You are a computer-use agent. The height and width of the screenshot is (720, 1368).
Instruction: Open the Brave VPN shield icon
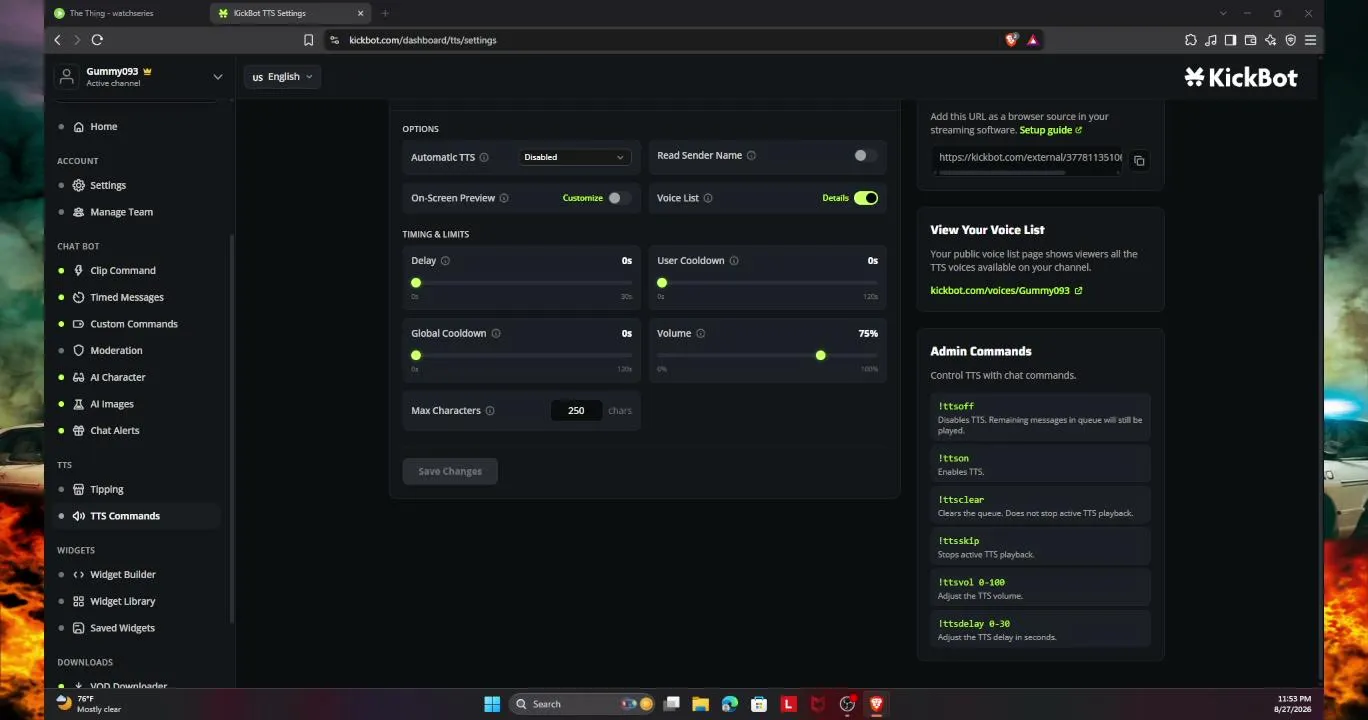(1290, 40)
